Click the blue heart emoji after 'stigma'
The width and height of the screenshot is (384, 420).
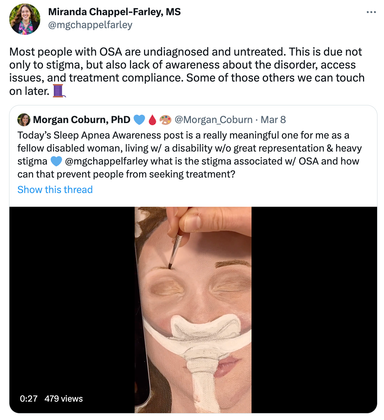(x=56, y=161)
